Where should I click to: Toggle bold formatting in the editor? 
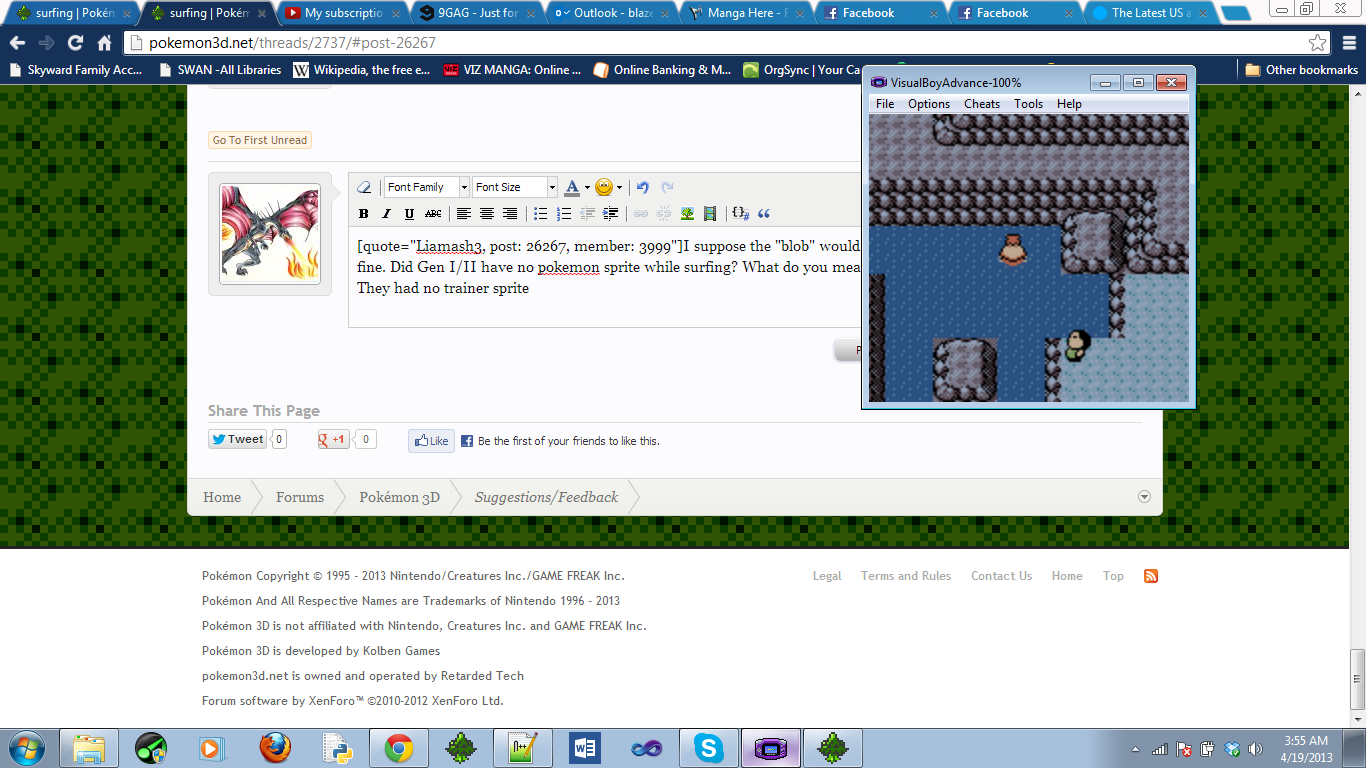[x=364, y=213]
